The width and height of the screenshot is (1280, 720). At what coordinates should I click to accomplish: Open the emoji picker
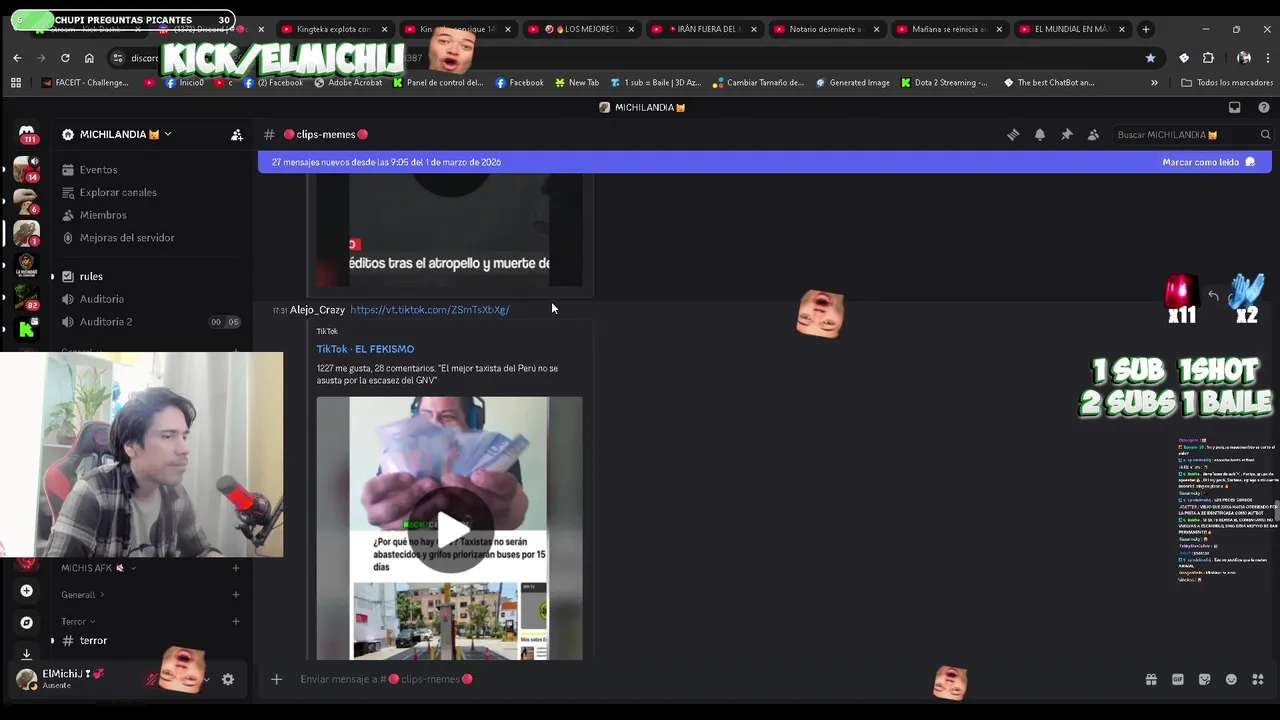[1231, 679]
